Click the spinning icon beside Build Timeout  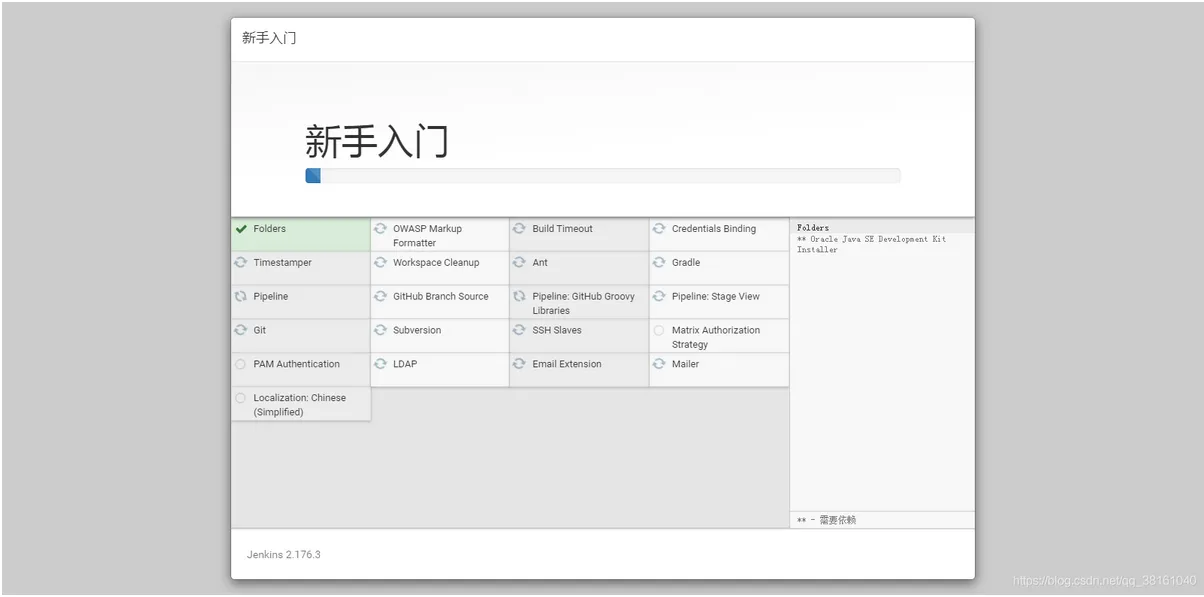tap(519, 229)
